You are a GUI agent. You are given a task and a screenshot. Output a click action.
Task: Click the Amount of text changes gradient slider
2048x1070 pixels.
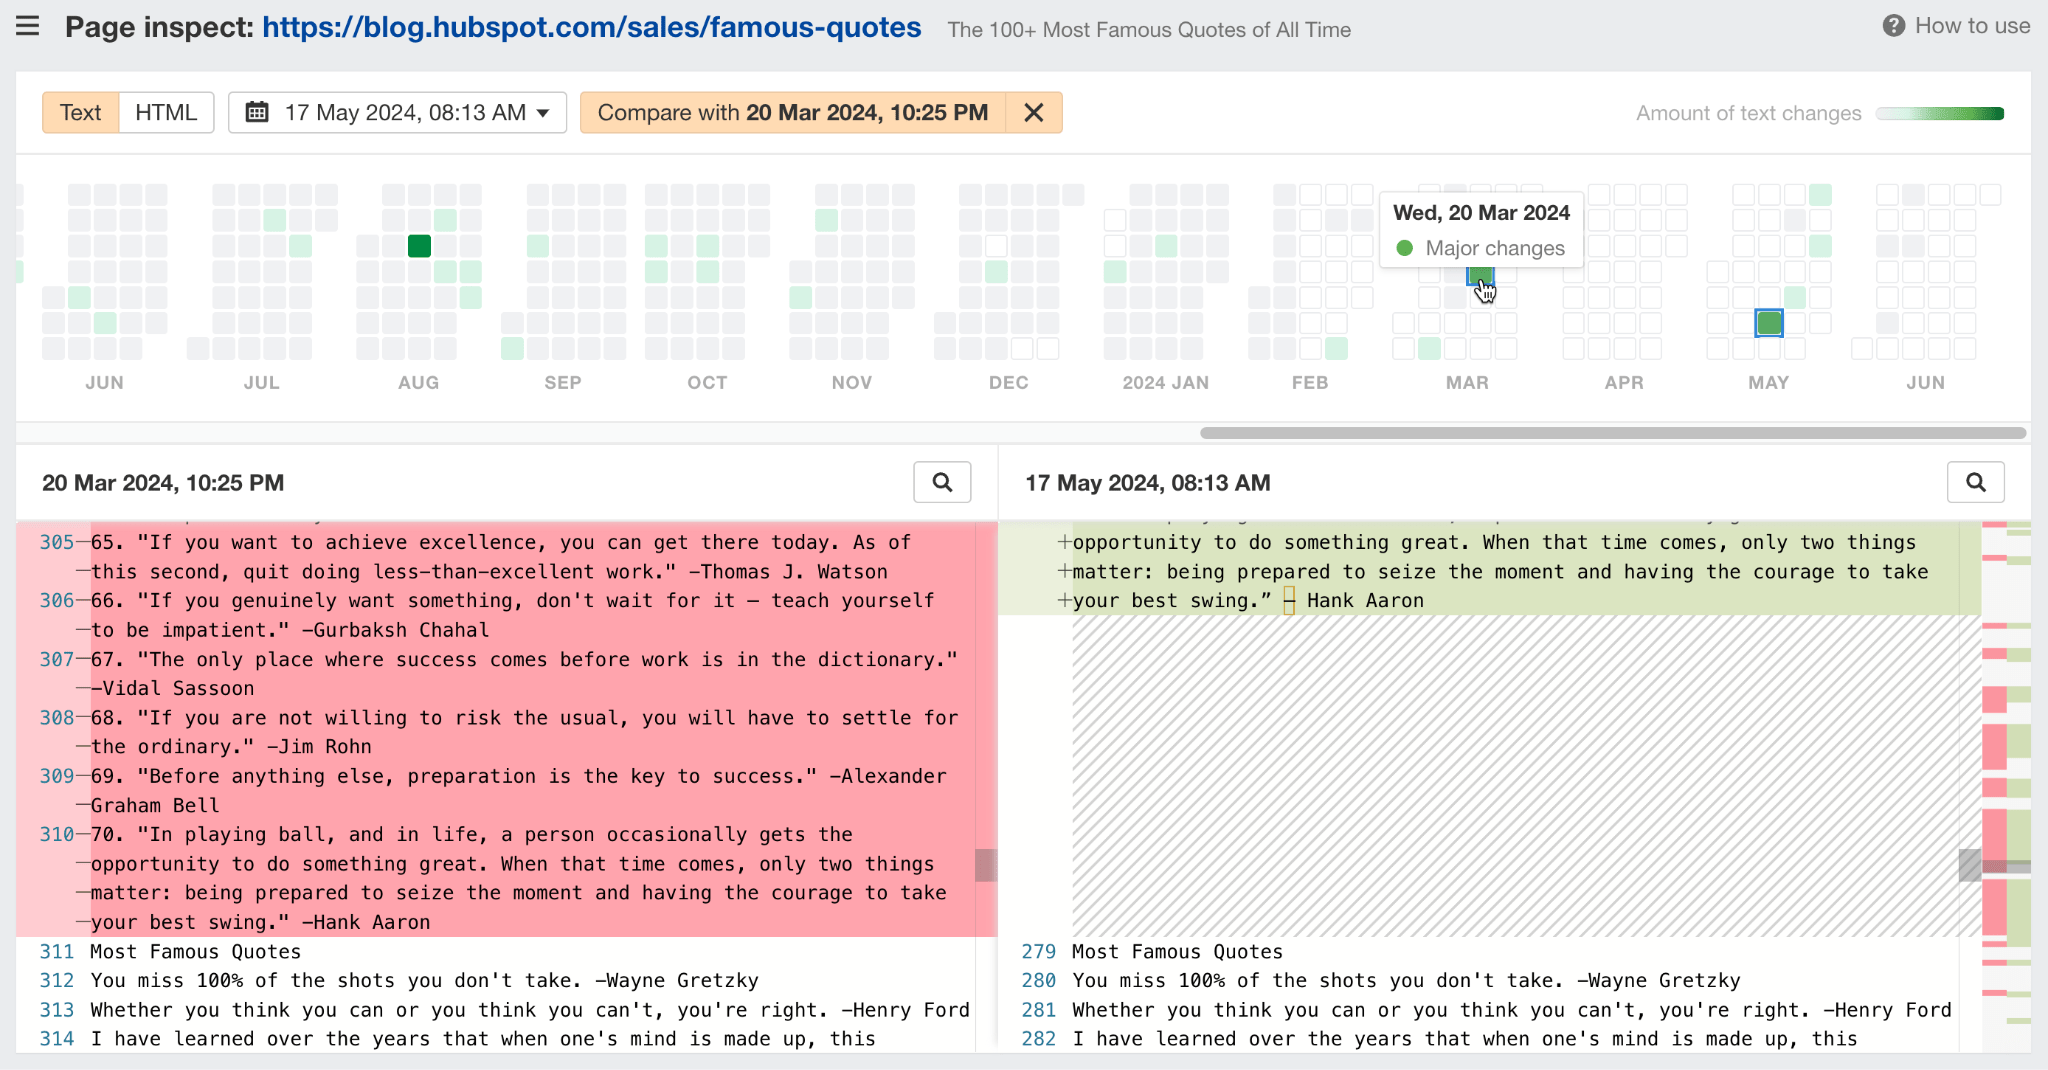[1940, 114]
